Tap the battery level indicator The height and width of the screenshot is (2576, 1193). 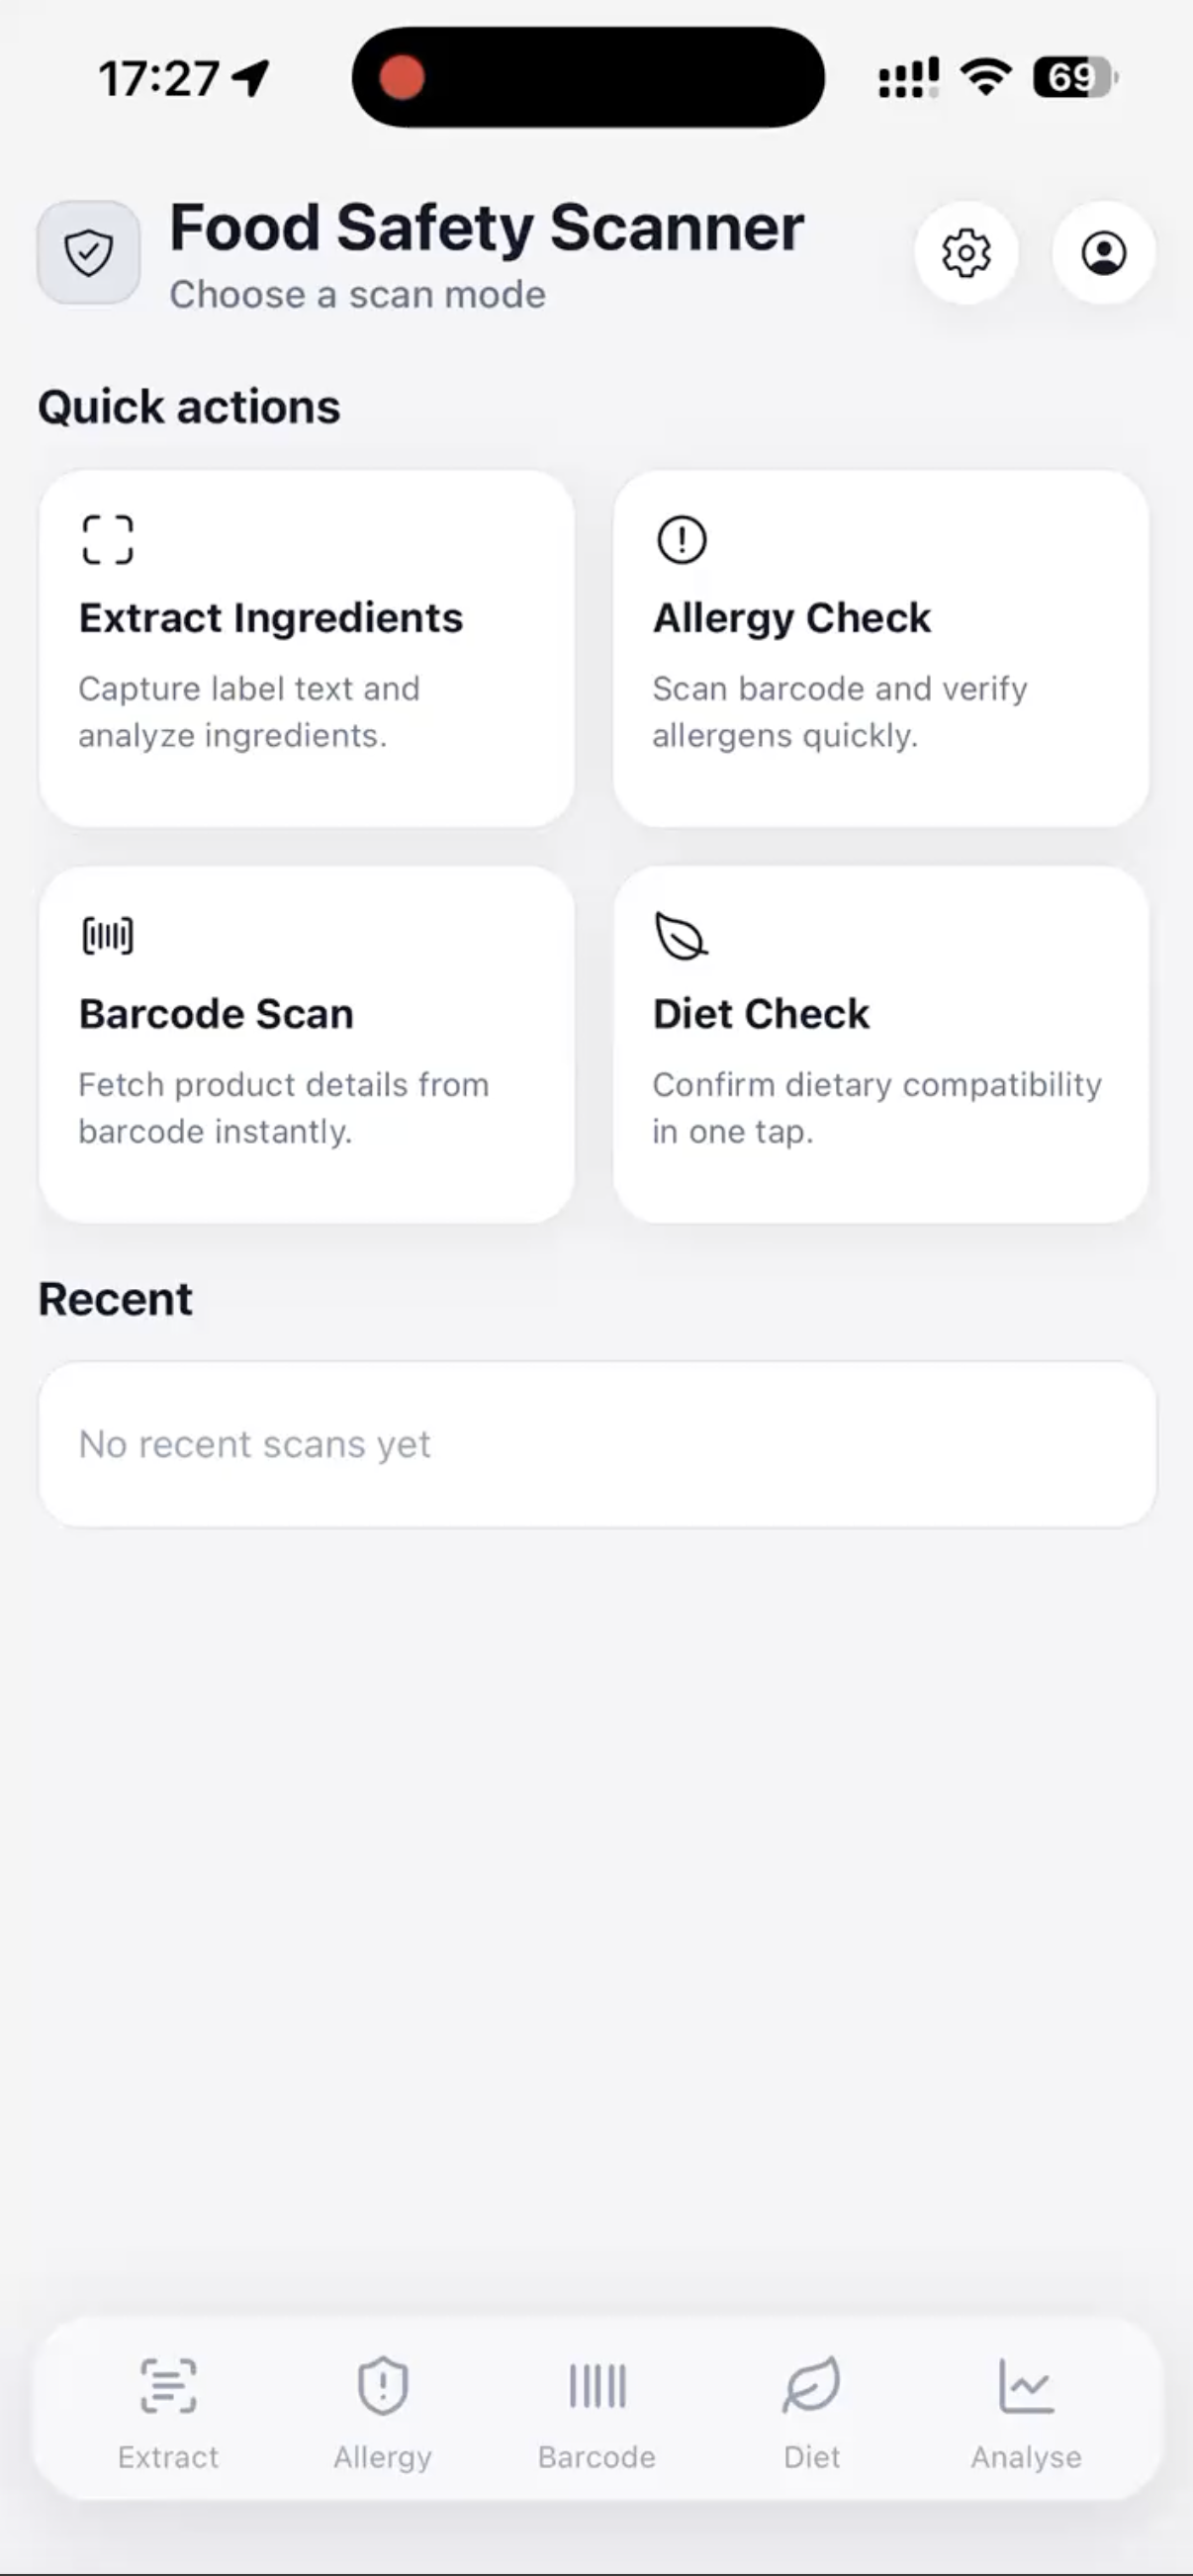pos(1074,77)
